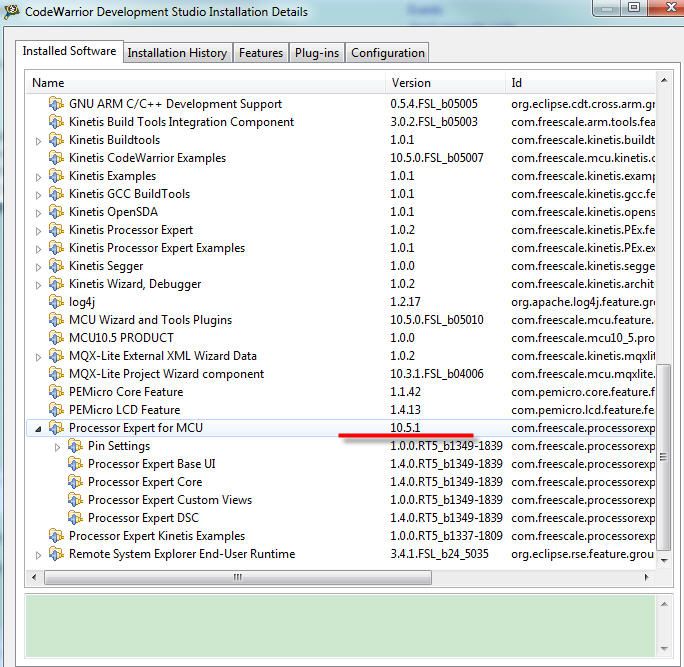Screen dimensions: 684x667
Task: Expand the MQX-Lite External XML Wizard Data node
Action: 38,357
